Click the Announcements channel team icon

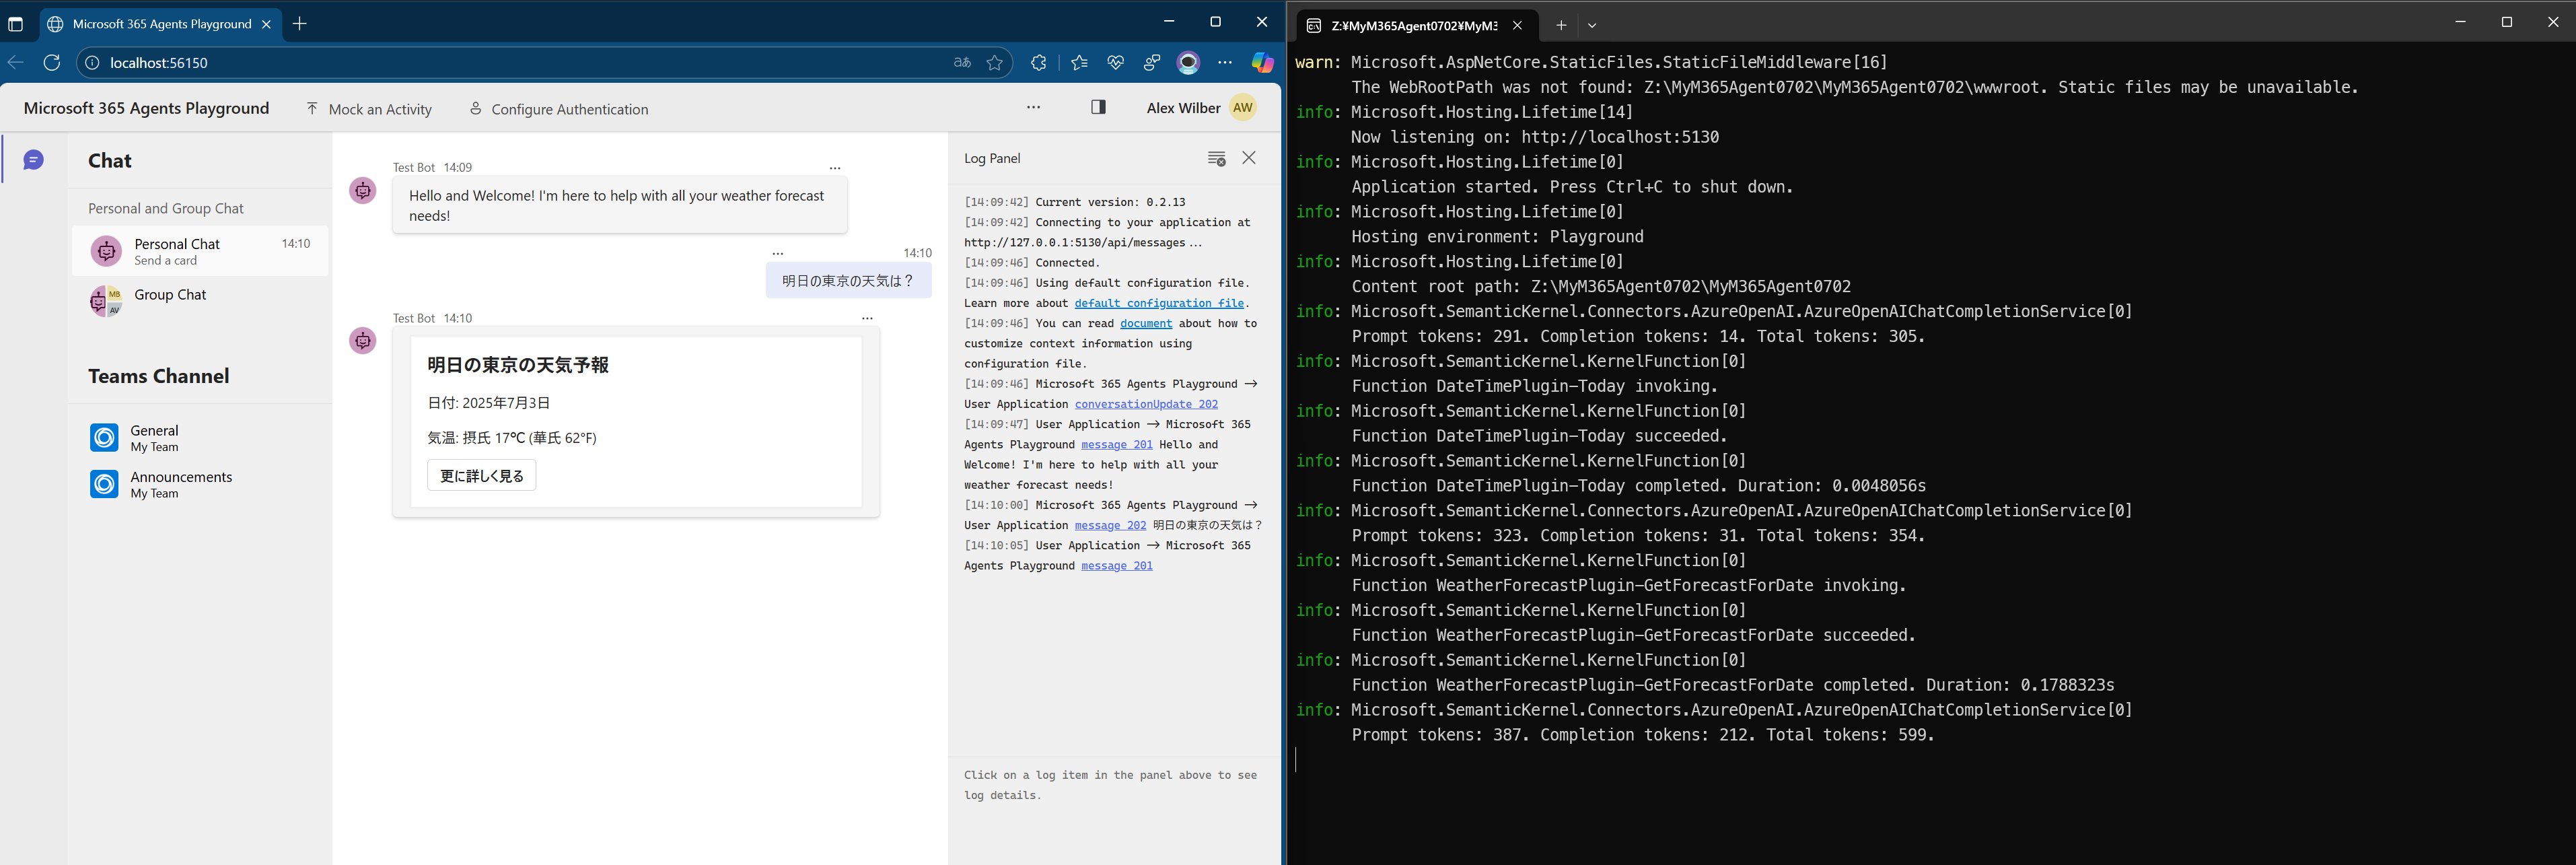pos(104,484)
